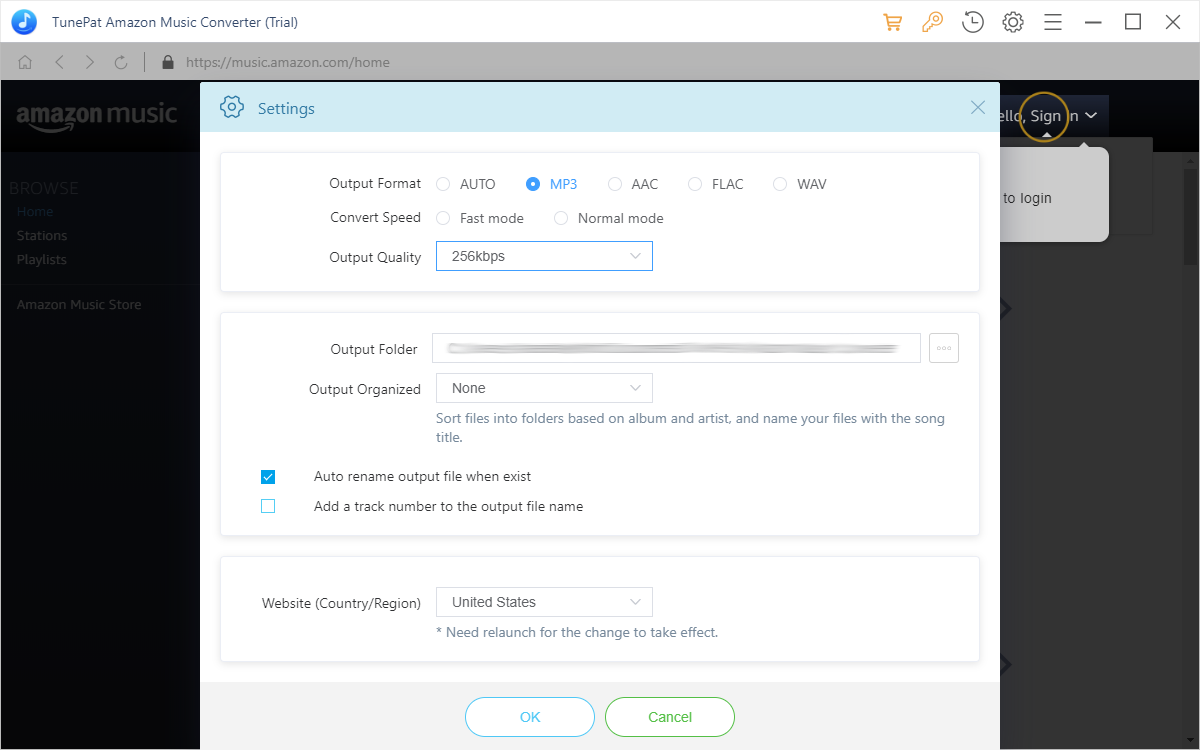Screen dimensions: 1200x750
Task: Click the Settings title text
Action: [x=286, y=108]
